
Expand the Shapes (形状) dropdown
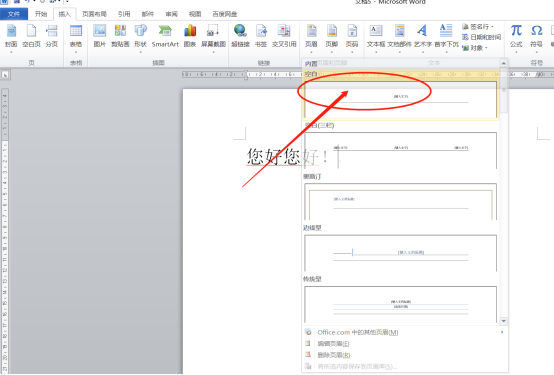140,38
